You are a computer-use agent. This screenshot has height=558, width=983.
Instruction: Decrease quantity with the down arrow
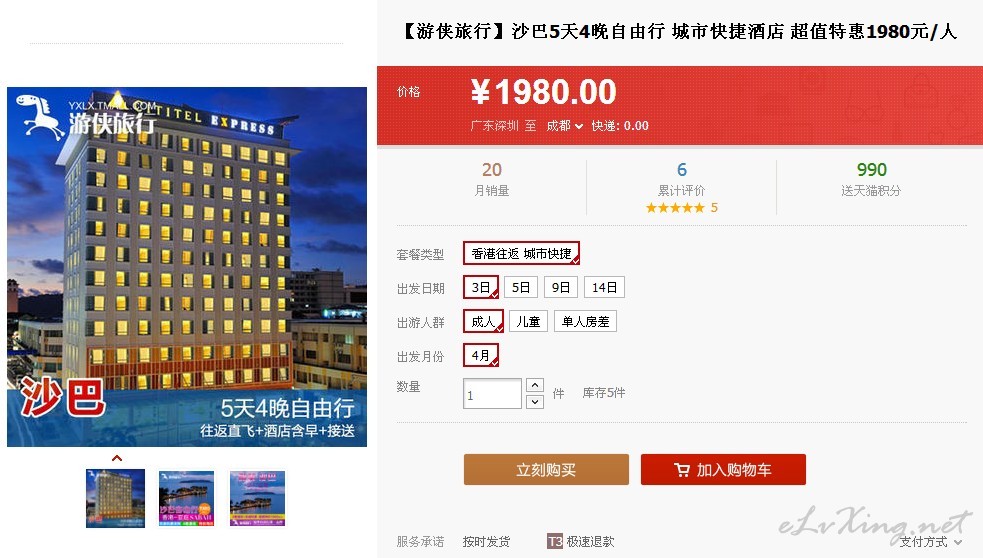pos(535,401)
